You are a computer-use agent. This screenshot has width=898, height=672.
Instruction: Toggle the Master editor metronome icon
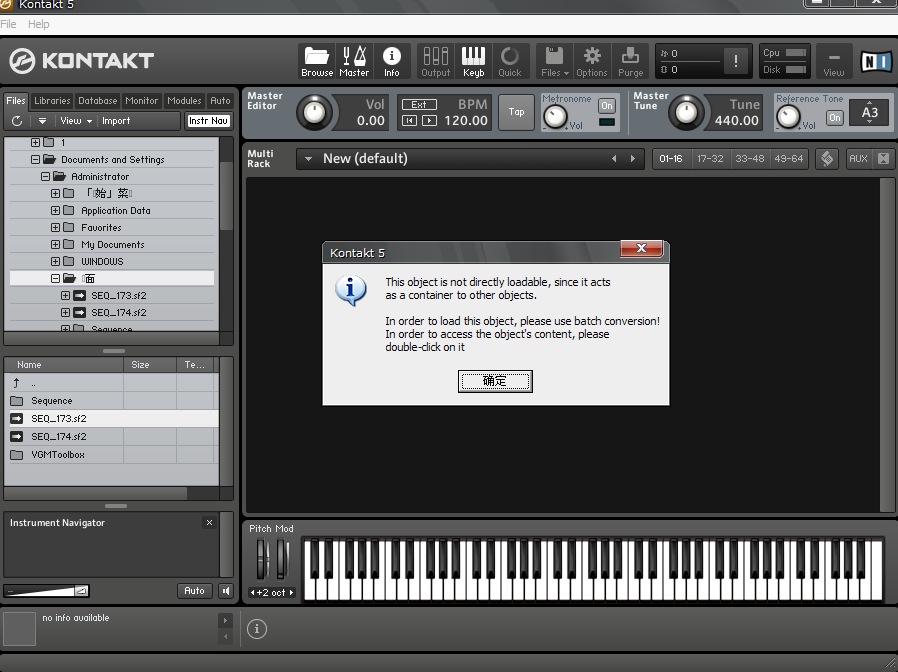[x=354, y=61]
